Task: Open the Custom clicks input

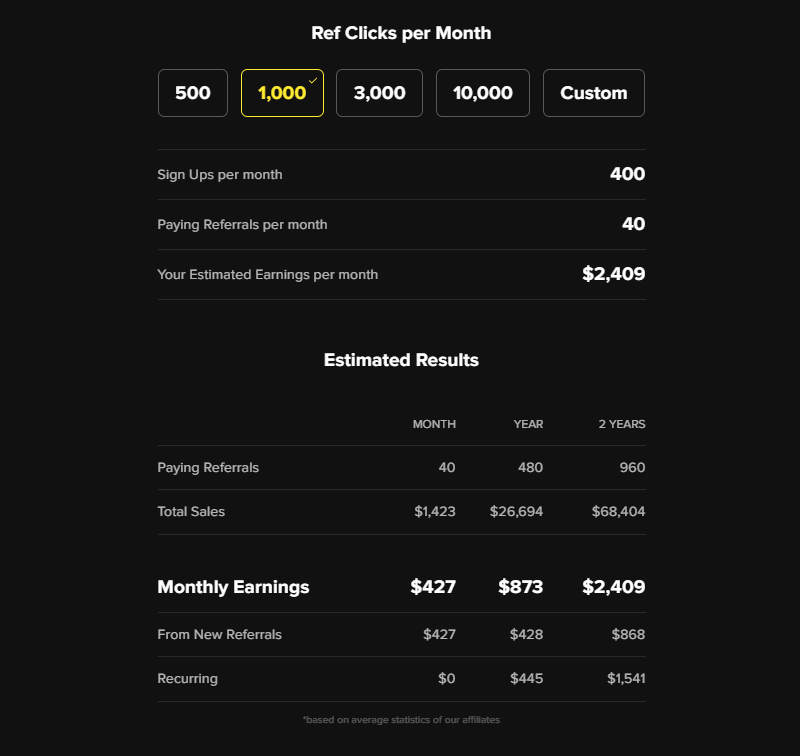Action: click(x=593, y=92)
